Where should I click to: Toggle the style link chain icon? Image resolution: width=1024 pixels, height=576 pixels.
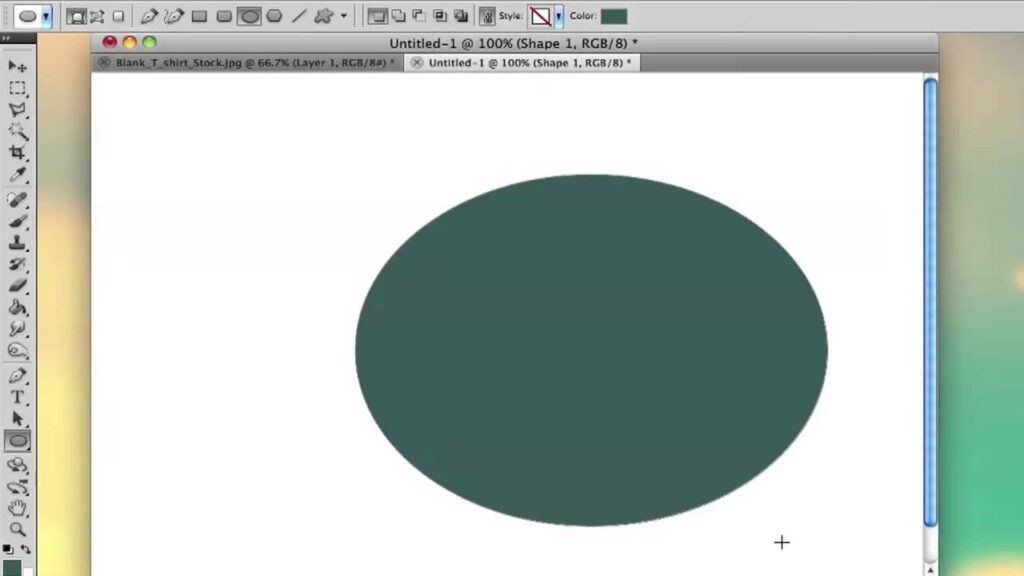tap(487, 16)
